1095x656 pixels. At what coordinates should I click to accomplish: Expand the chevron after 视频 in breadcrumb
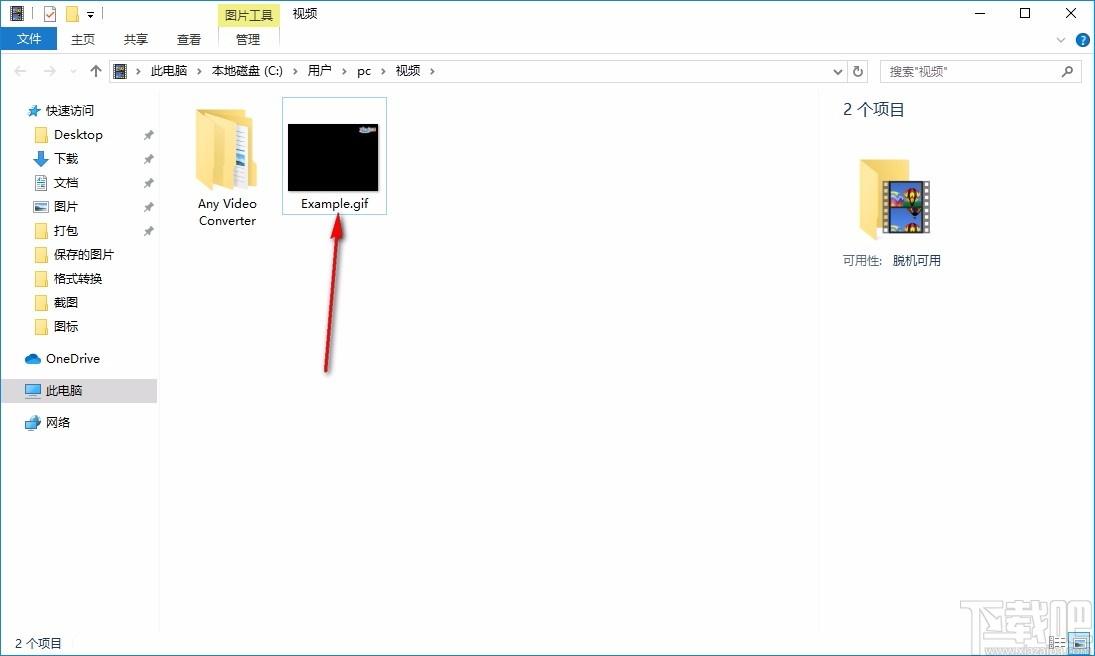click(432, 71)
